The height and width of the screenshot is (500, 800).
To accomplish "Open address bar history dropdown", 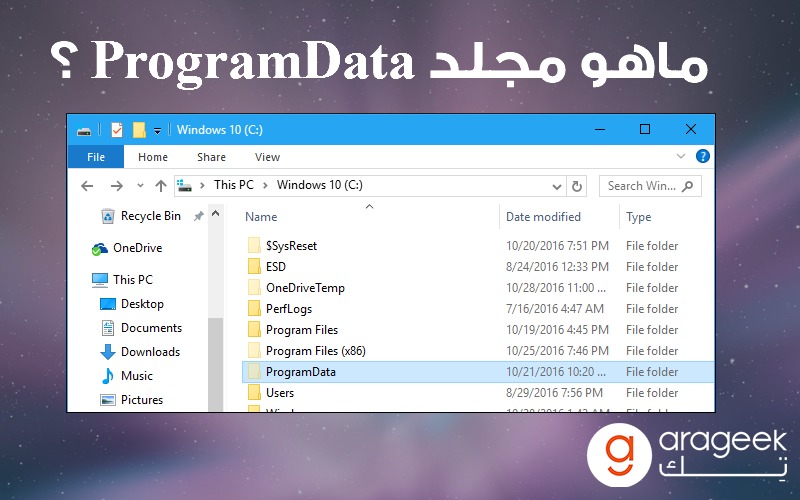I will tap(557, 186).
